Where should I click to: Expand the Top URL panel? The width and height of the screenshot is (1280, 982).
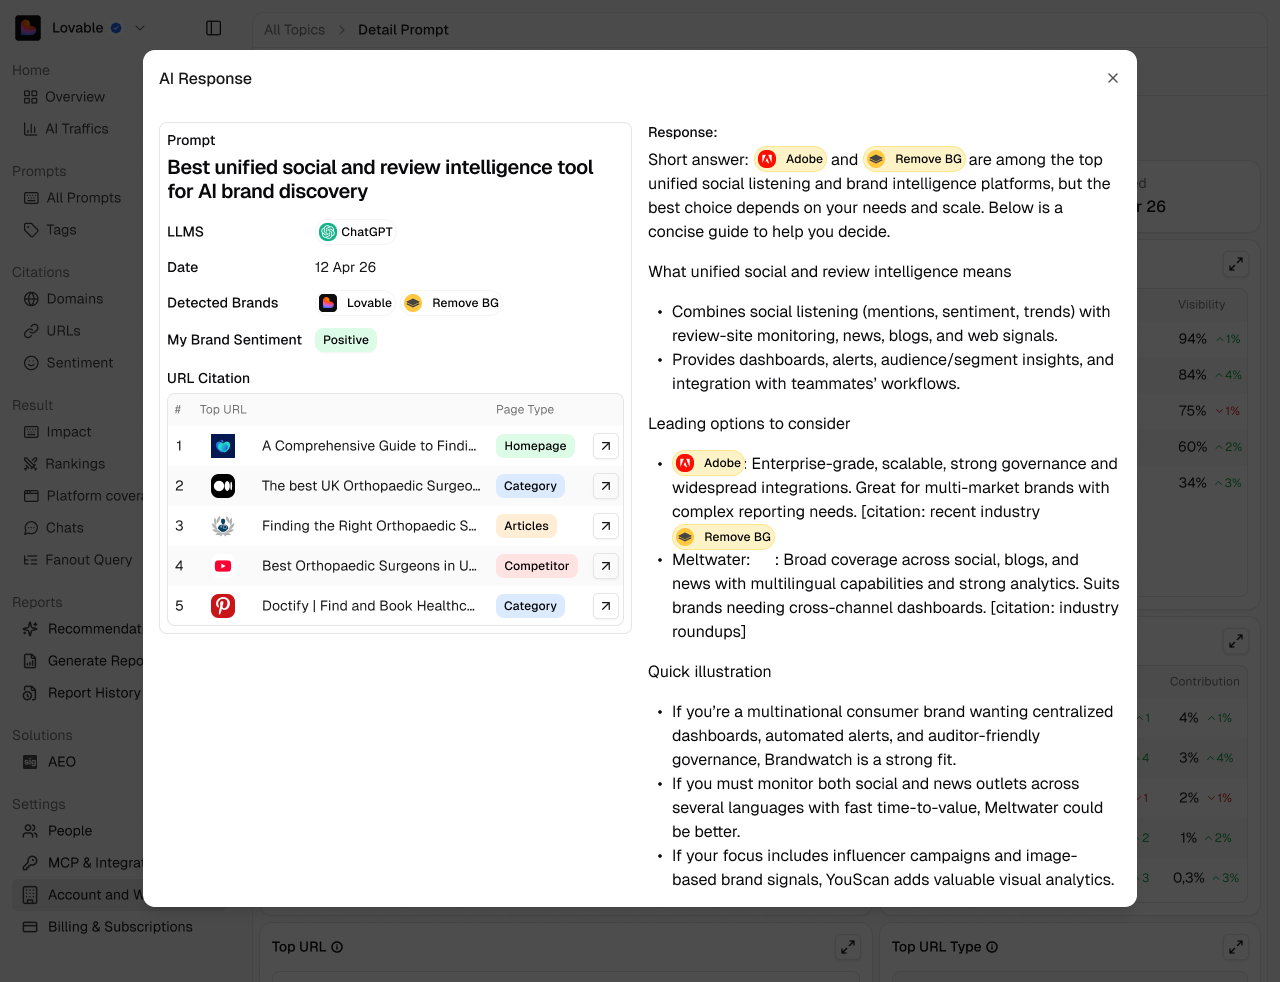pos(848,946)
